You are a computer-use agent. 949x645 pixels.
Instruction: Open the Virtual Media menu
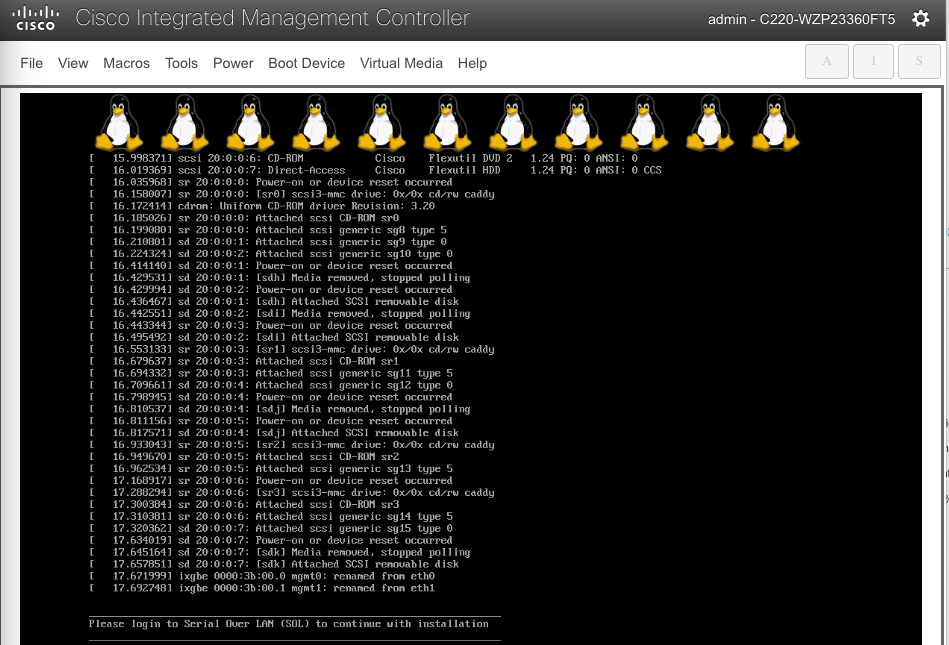[401, 63]
